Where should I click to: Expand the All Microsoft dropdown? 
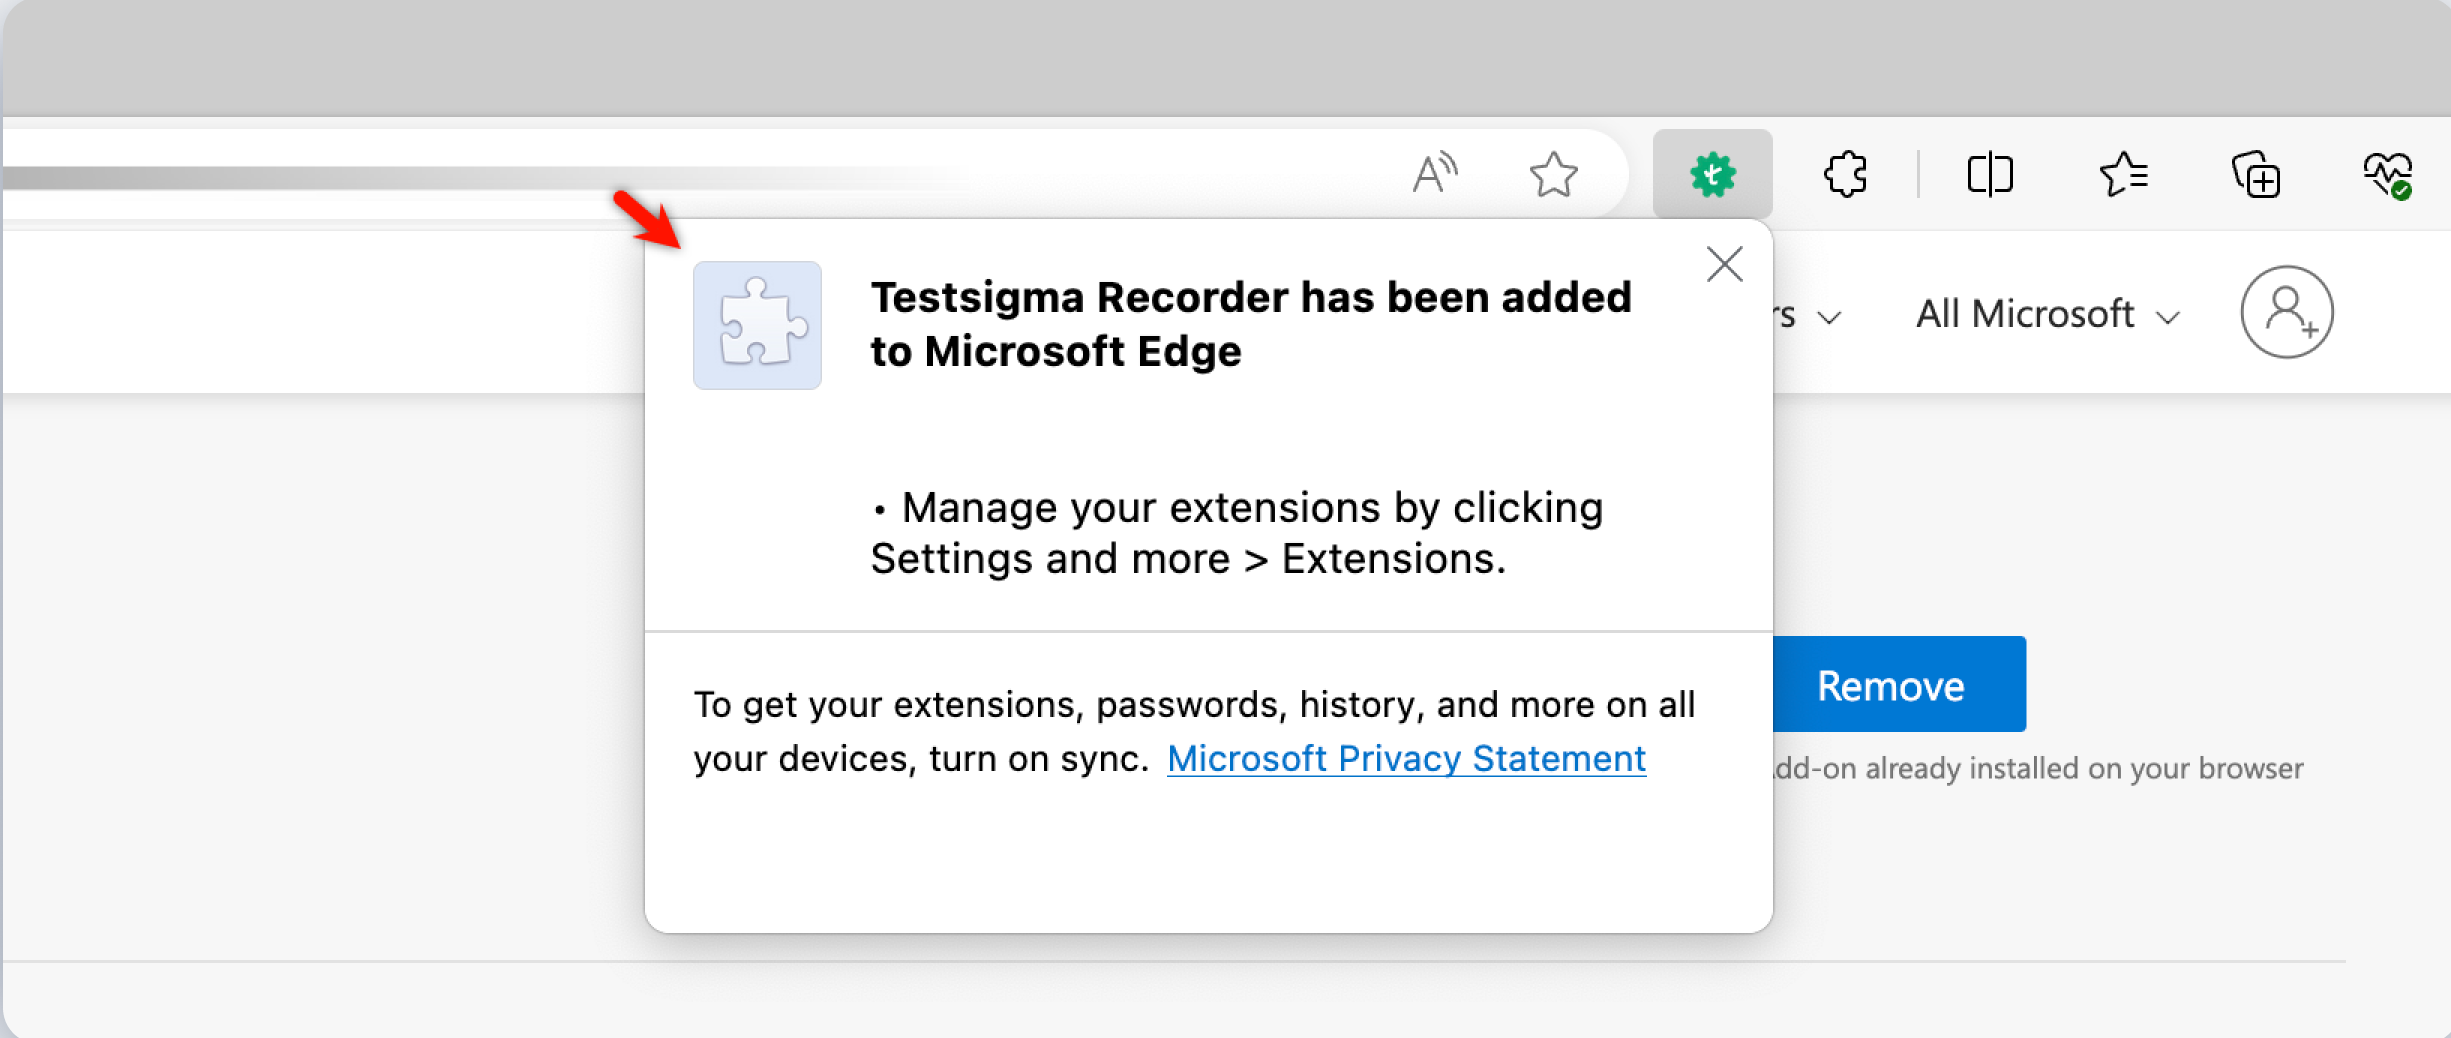click(x=2047, y=314)
